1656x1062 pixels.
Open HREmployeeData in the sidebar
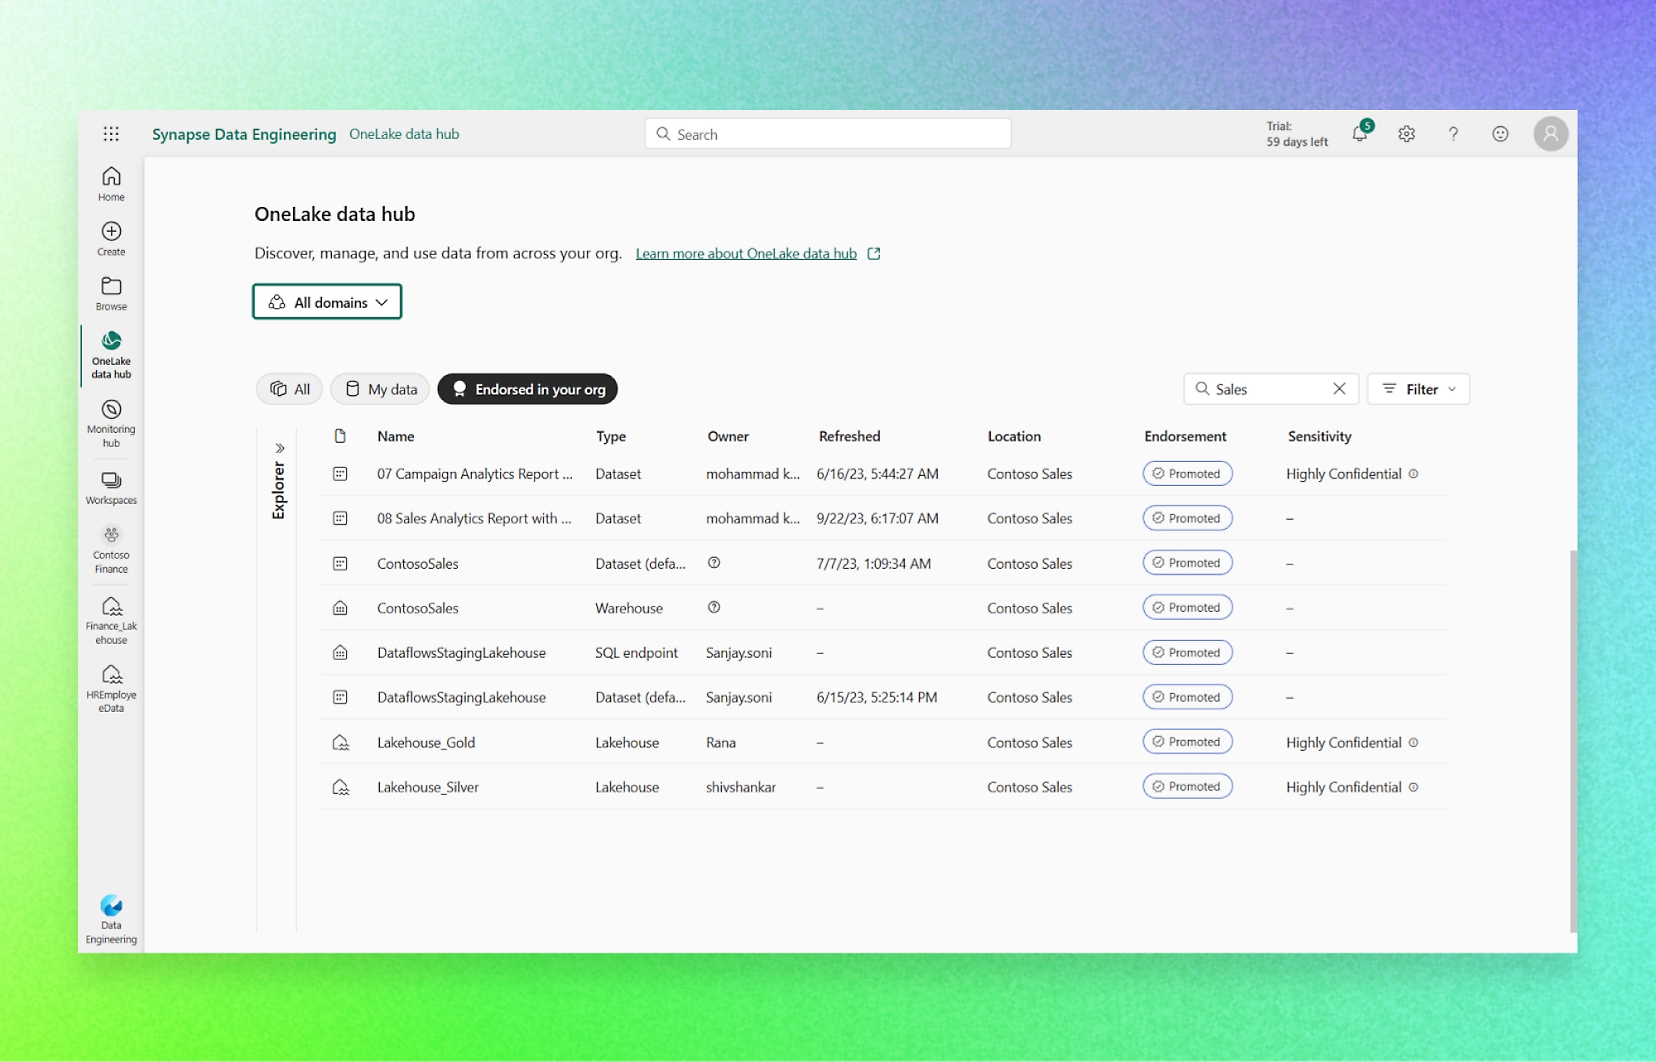(x=111, y=689)
